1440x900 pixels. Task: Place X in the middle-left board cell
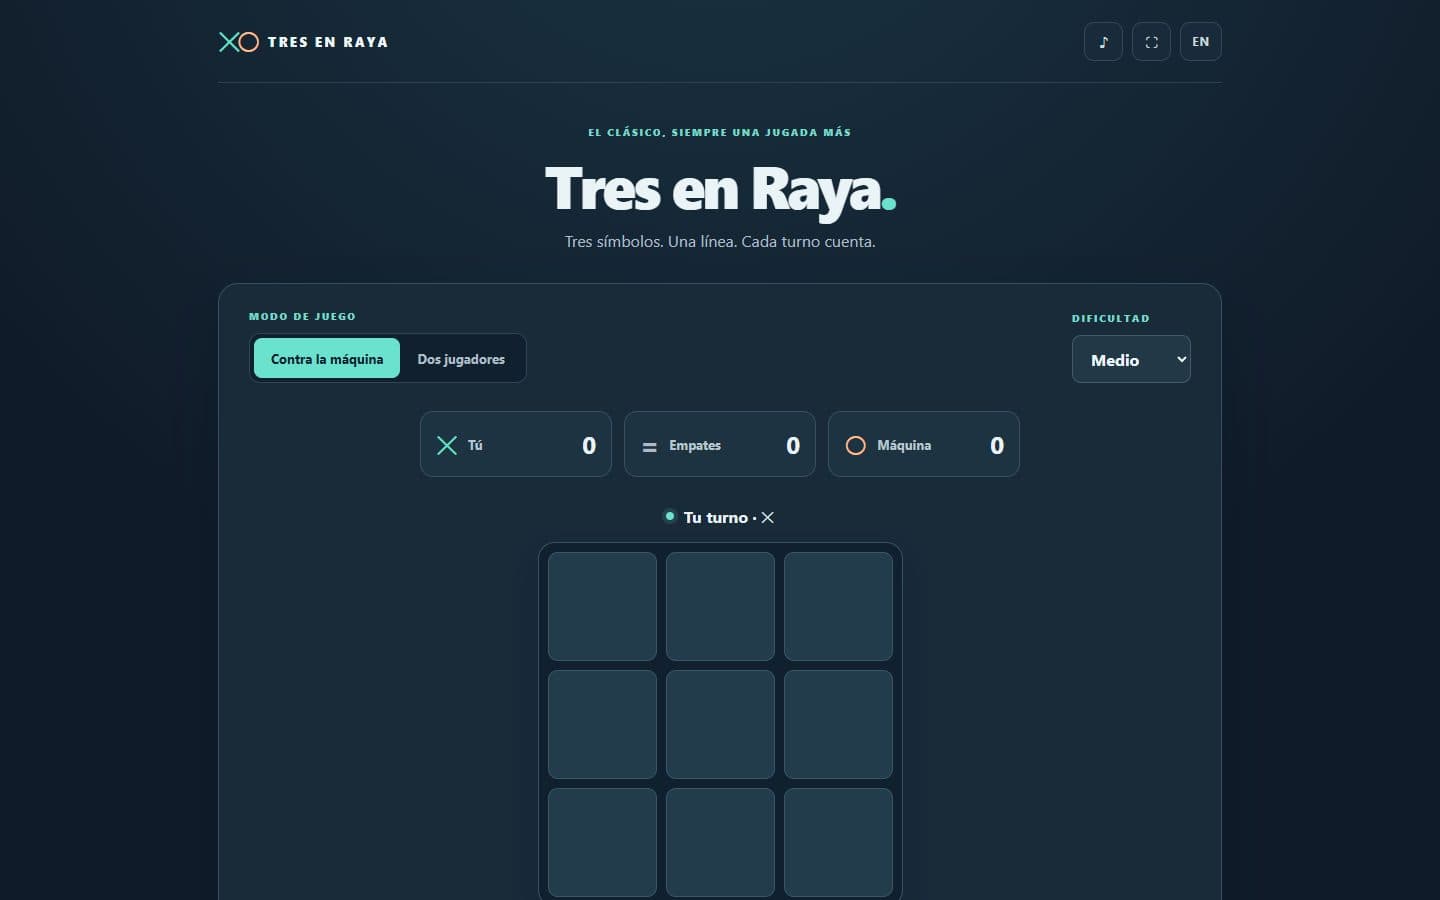[602, 724]
